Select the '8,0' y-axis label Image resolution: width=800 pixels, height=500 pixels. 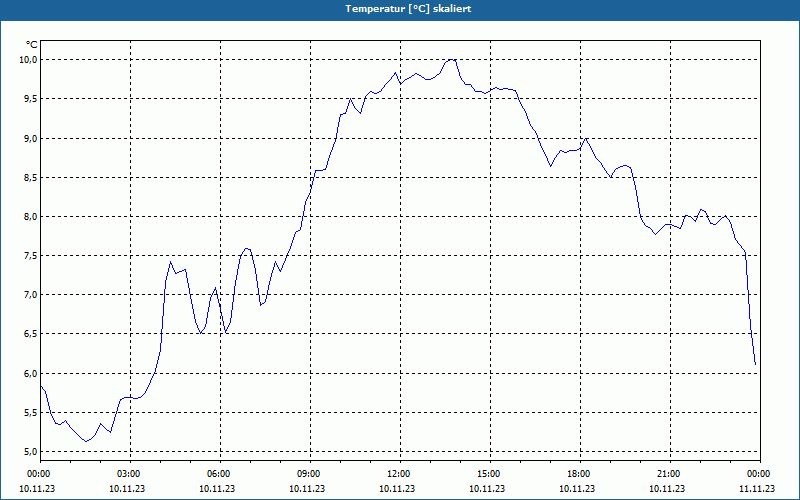click(x=31, y=217)
